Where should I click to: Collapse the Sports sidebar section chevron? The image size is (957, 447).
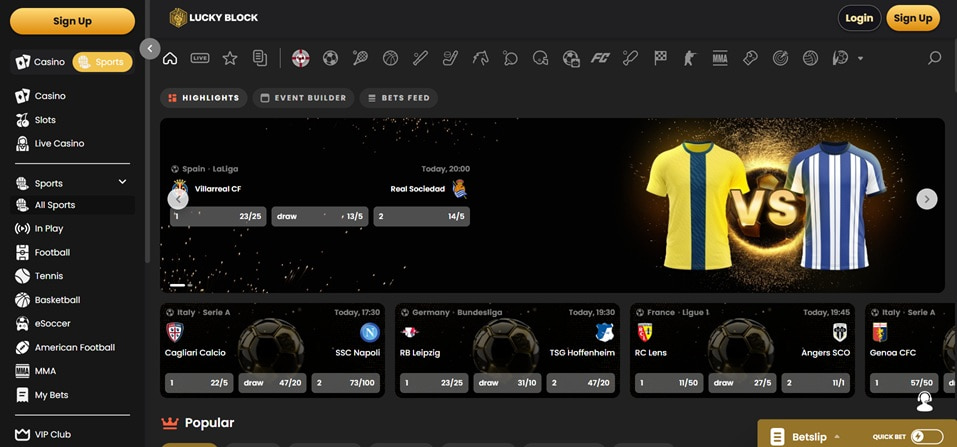click(x=123, y=182)
